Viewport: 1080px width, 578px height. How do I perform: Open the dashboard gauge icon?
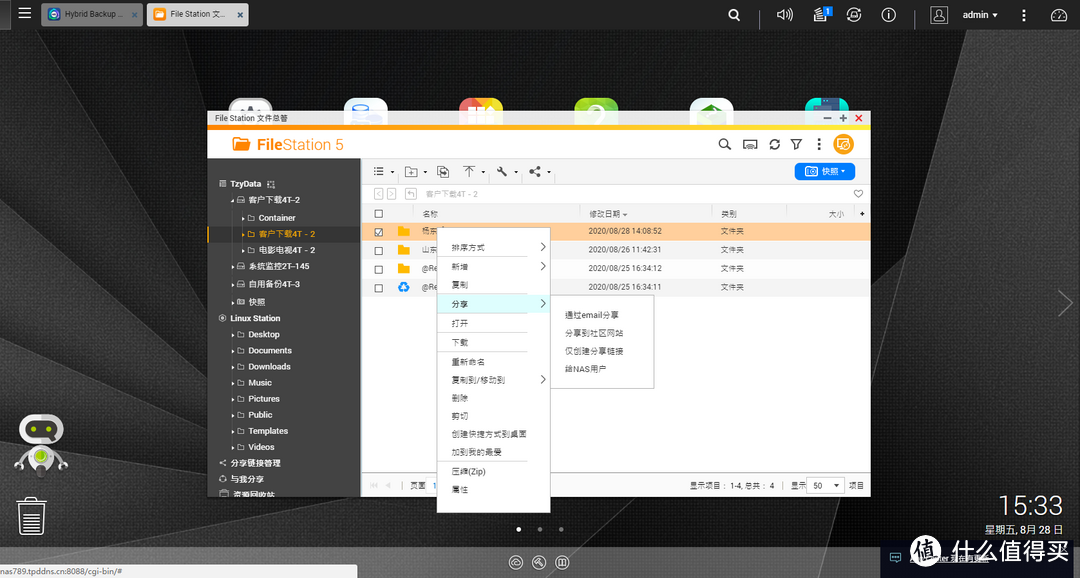(1059, 14)
